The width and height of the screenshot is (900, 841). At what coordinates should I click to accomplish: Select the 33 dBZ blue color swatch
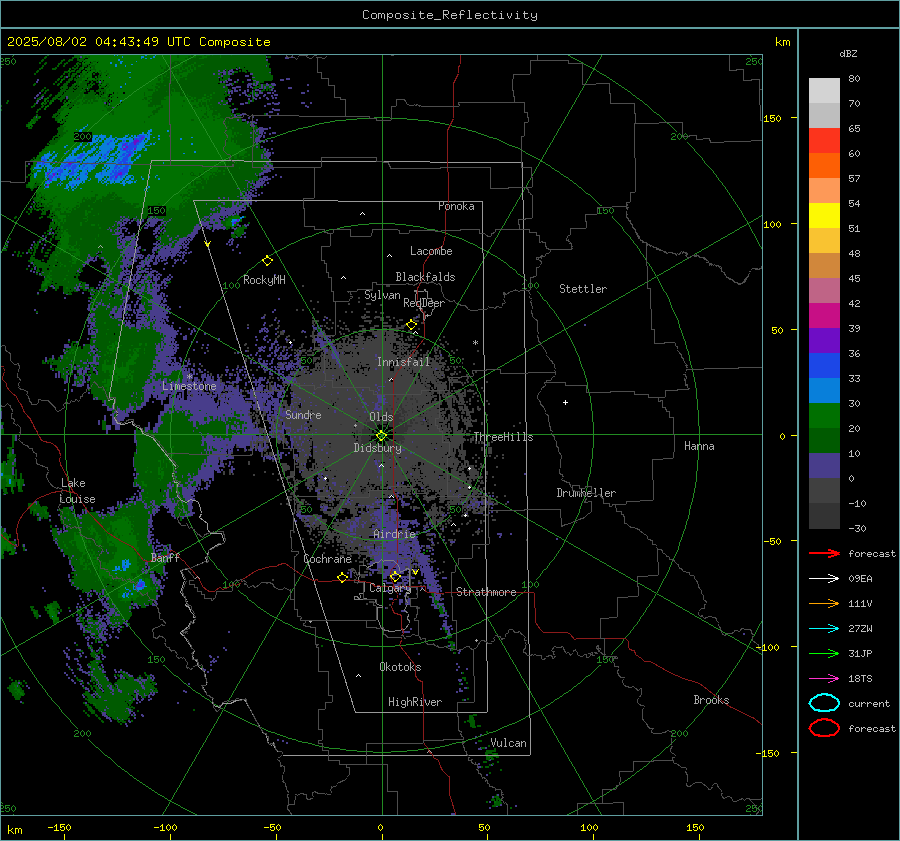pos(824,390)
